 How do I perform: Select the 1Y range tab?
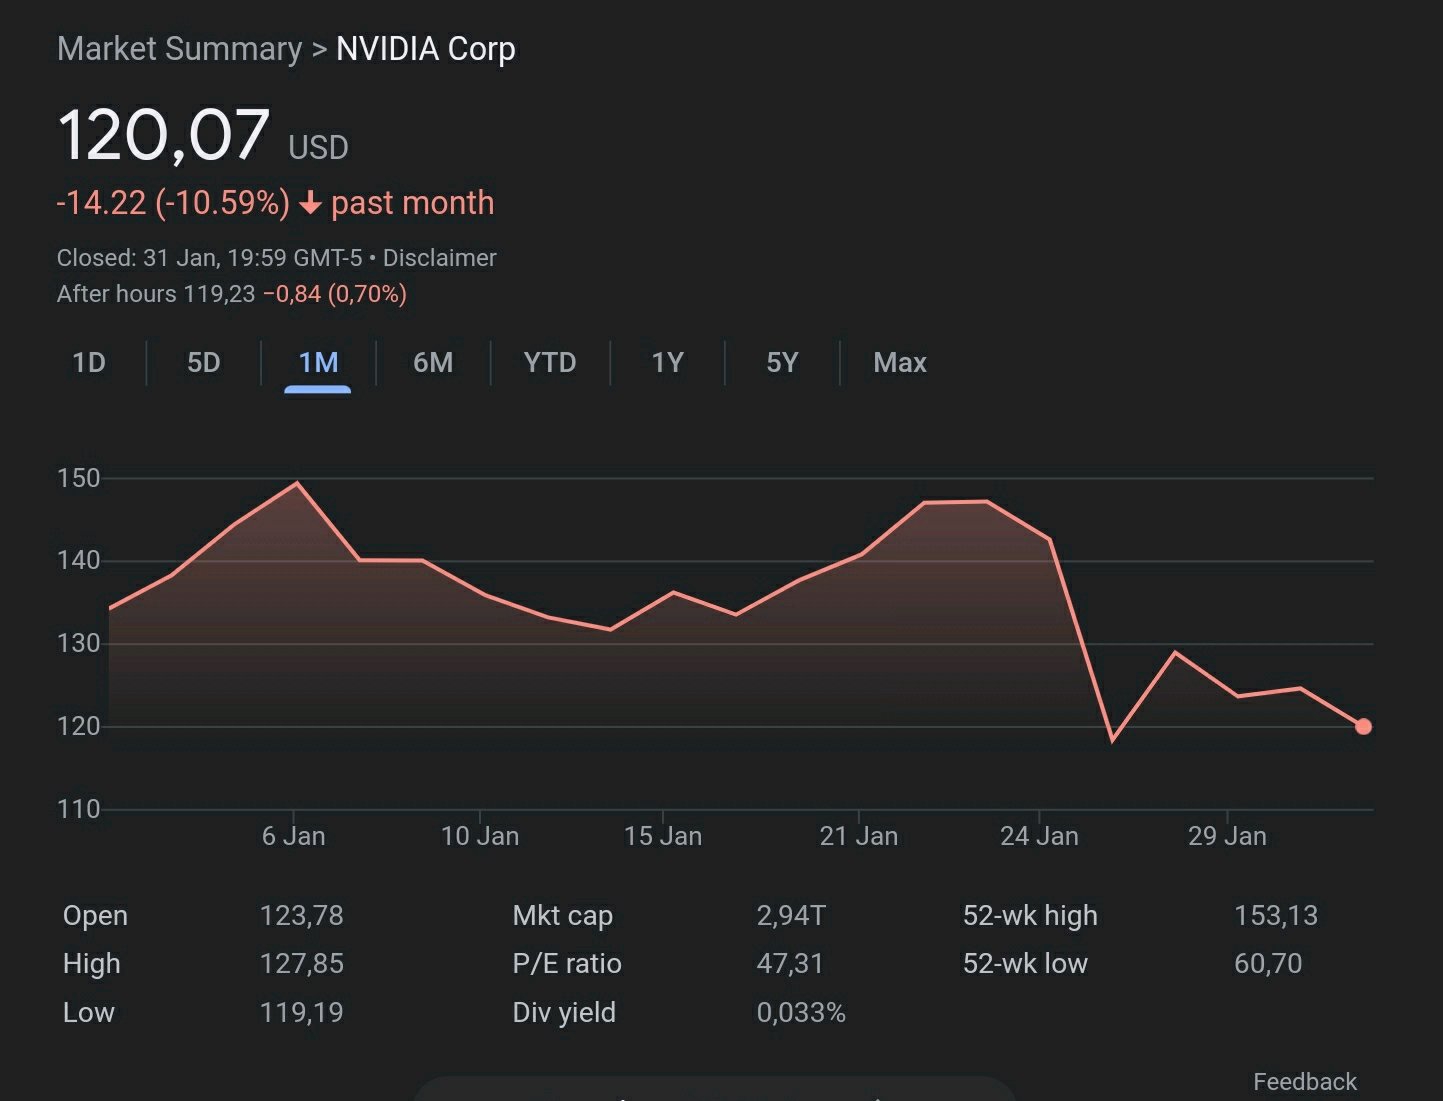[x=667, y=362]
